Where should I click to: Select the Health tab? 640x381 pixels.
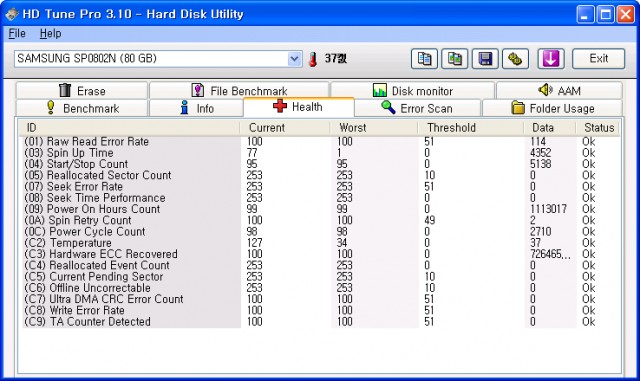[298, 107]
